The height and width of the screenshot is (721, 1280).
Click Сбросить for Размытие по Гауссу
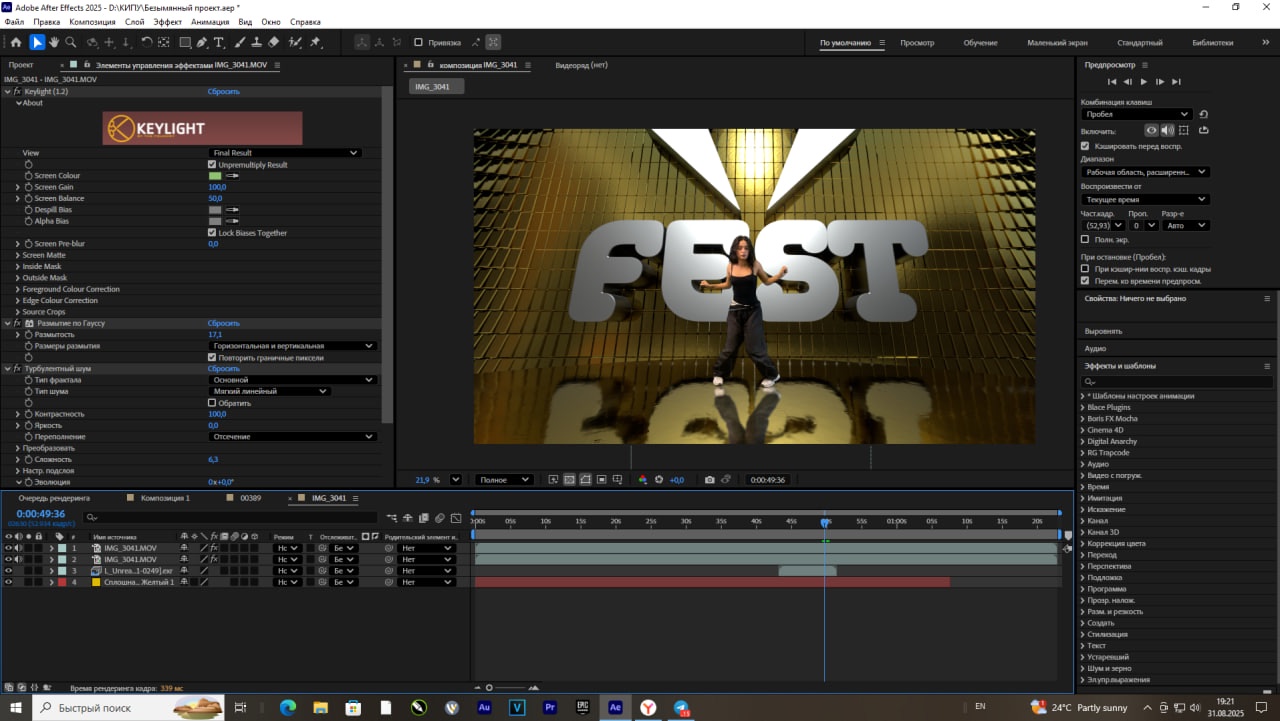coord(224,323)
